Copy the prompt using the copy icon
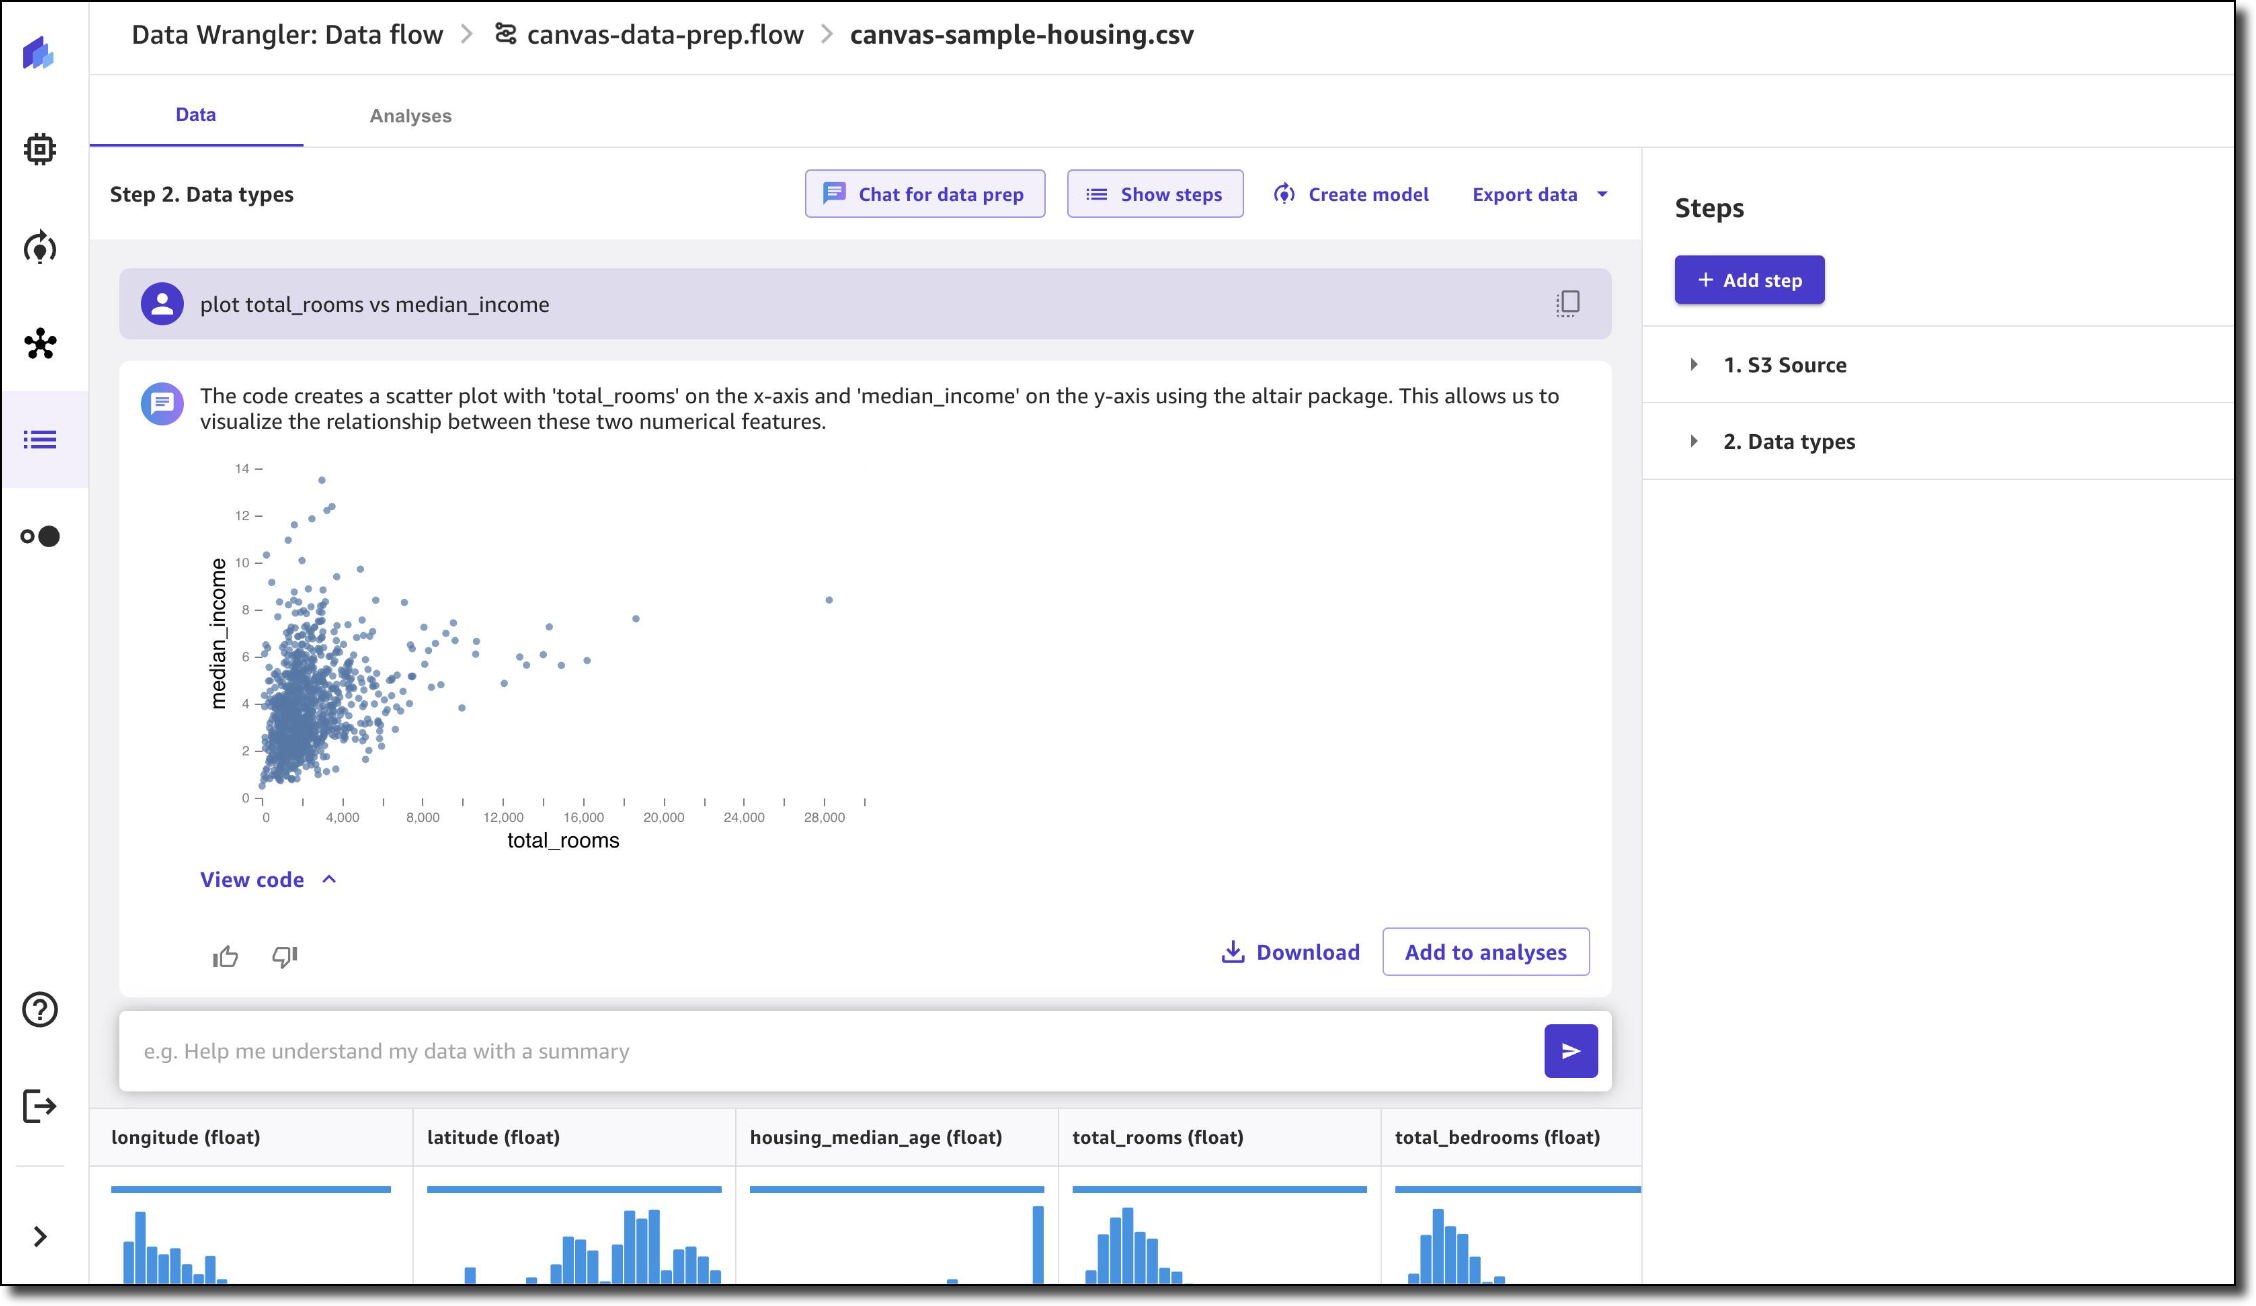The width and height of the screenshot is (2256, 1306). pos(1567,303)
